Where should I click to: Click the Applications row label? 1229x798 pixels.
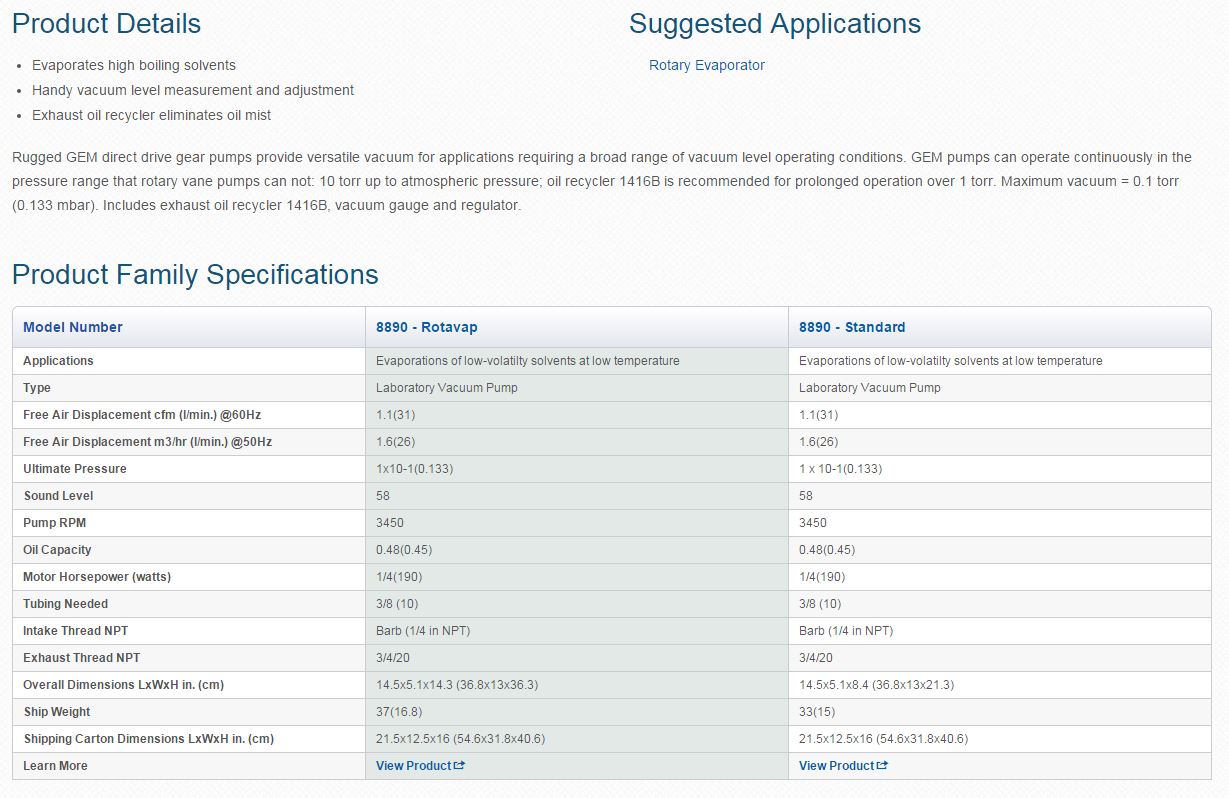58,361
